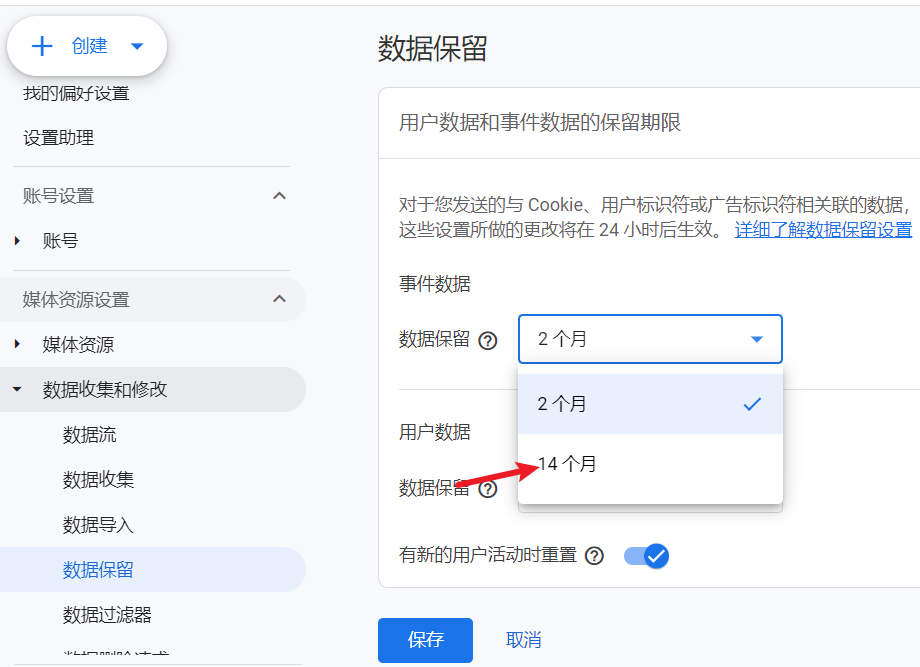Click the 保存 button
Screen dimensions: 920x667
pyautogui.click(x=425, y=640)
